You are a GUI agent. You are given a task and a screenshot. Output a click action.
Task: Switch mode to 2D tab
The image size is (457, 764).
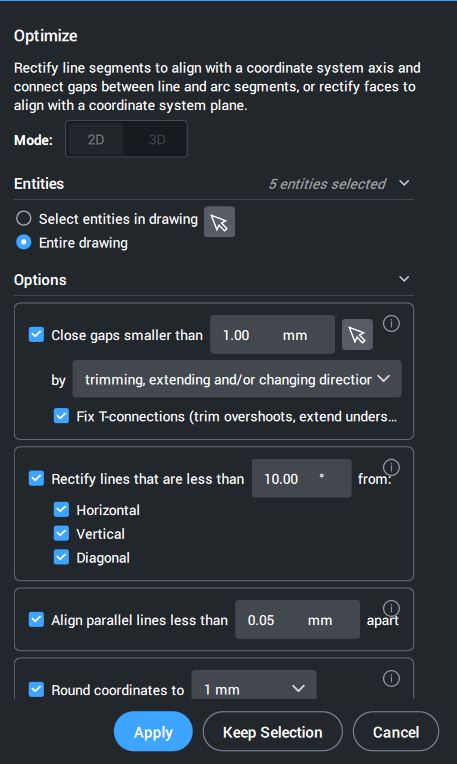tap(95, 140)
